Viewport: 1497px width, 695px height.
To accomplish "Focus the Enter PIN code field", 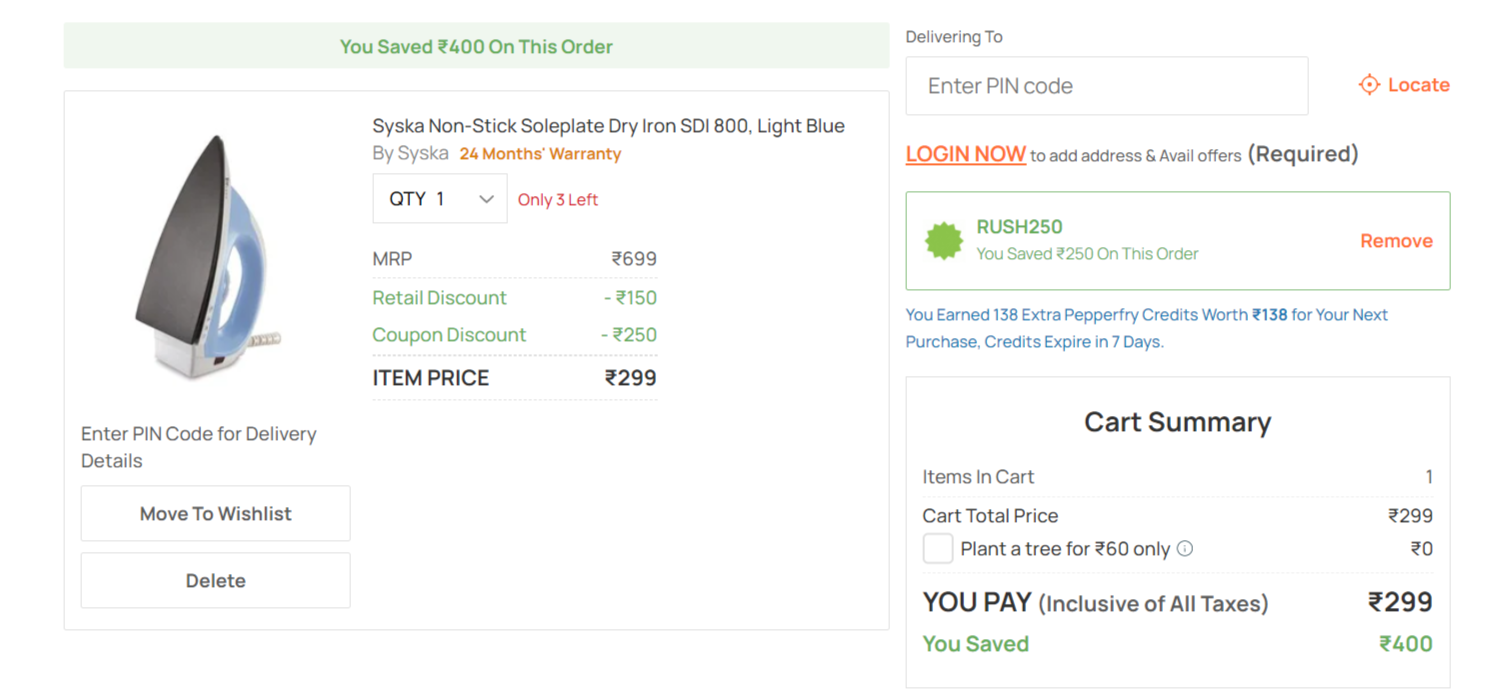I will point(1107,86).
